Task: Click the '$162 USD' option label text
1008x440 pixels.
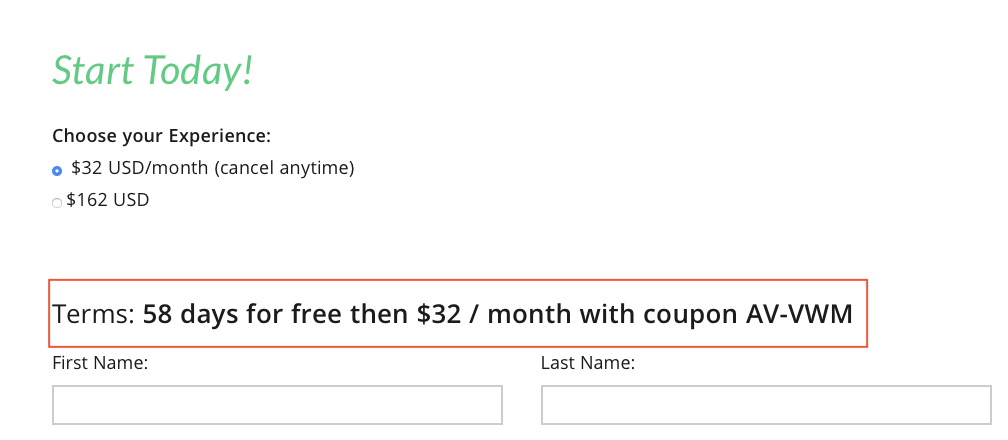Action: pos(107,200)
